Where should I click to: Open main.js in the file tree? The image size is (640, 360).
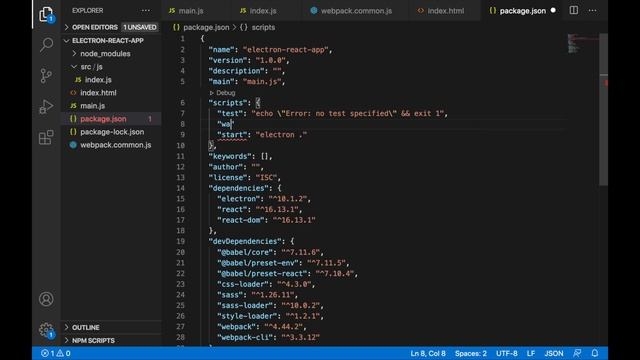pyautogui.click(x=111, y=106)
